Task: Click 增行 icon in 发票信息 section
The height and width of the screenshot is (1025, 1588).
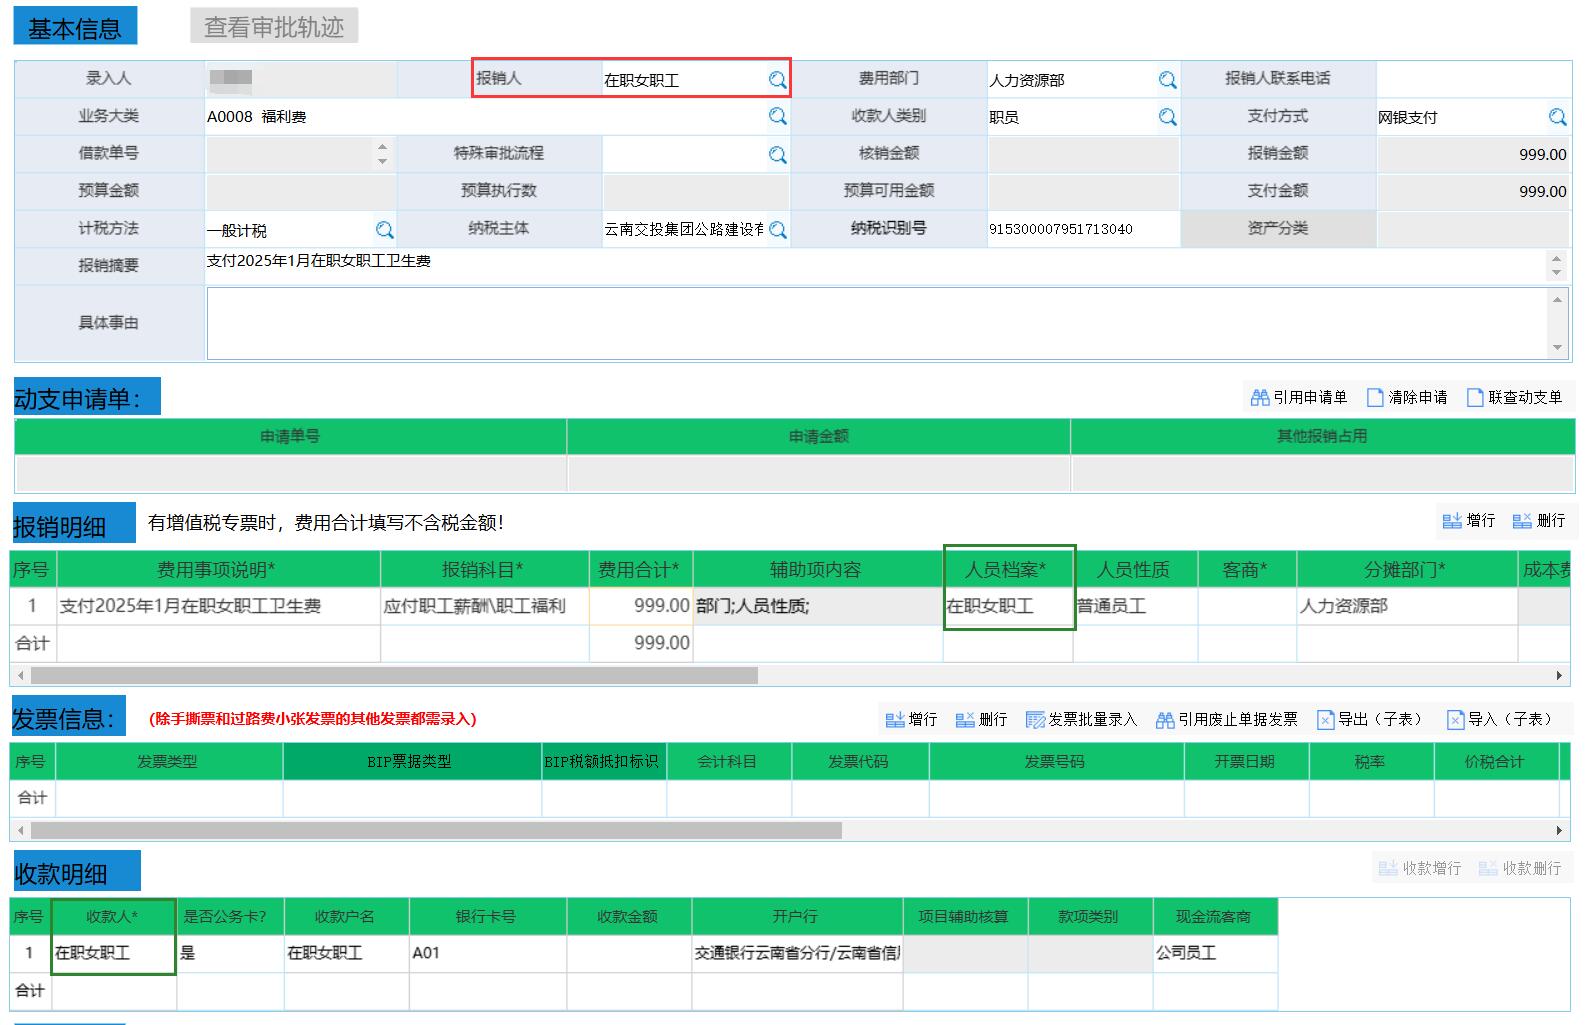Action: [x=895, y=720]
